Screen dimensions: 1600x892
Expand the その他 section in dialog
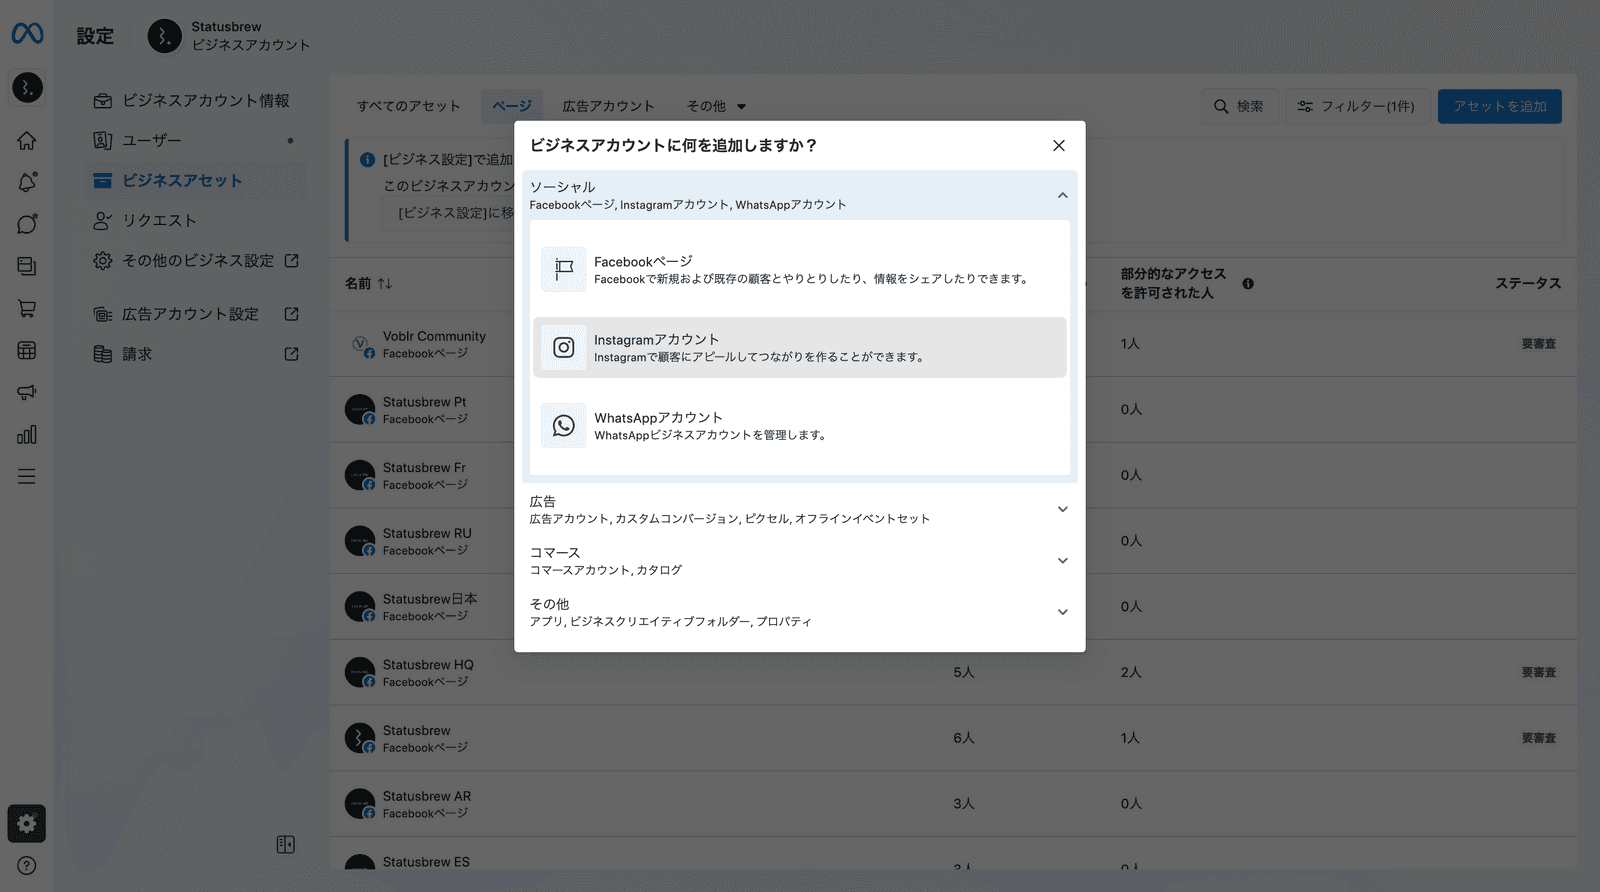tap(1062, 612)
